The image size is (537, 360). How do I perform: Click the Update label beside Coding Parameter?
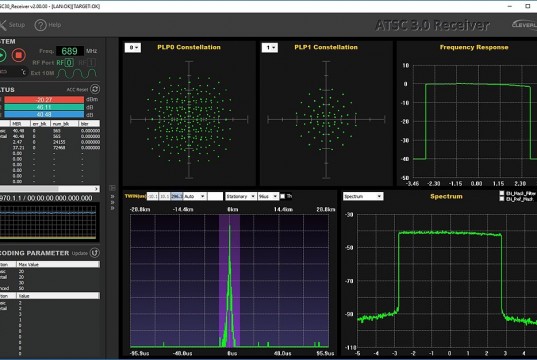click(80, 253)
